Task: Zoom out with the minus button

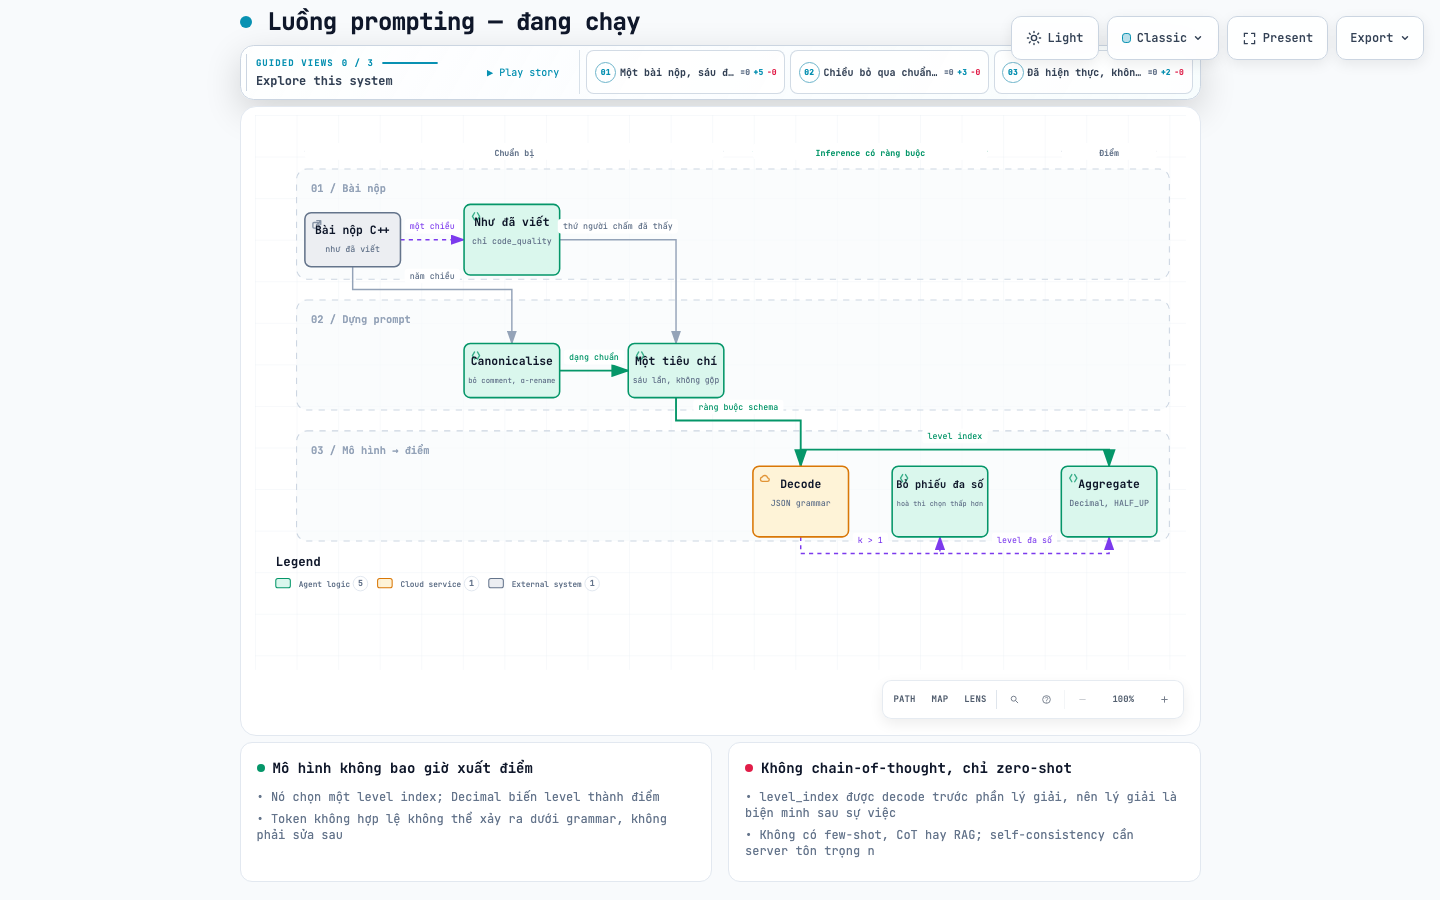Action: (x=1082, y=700)
